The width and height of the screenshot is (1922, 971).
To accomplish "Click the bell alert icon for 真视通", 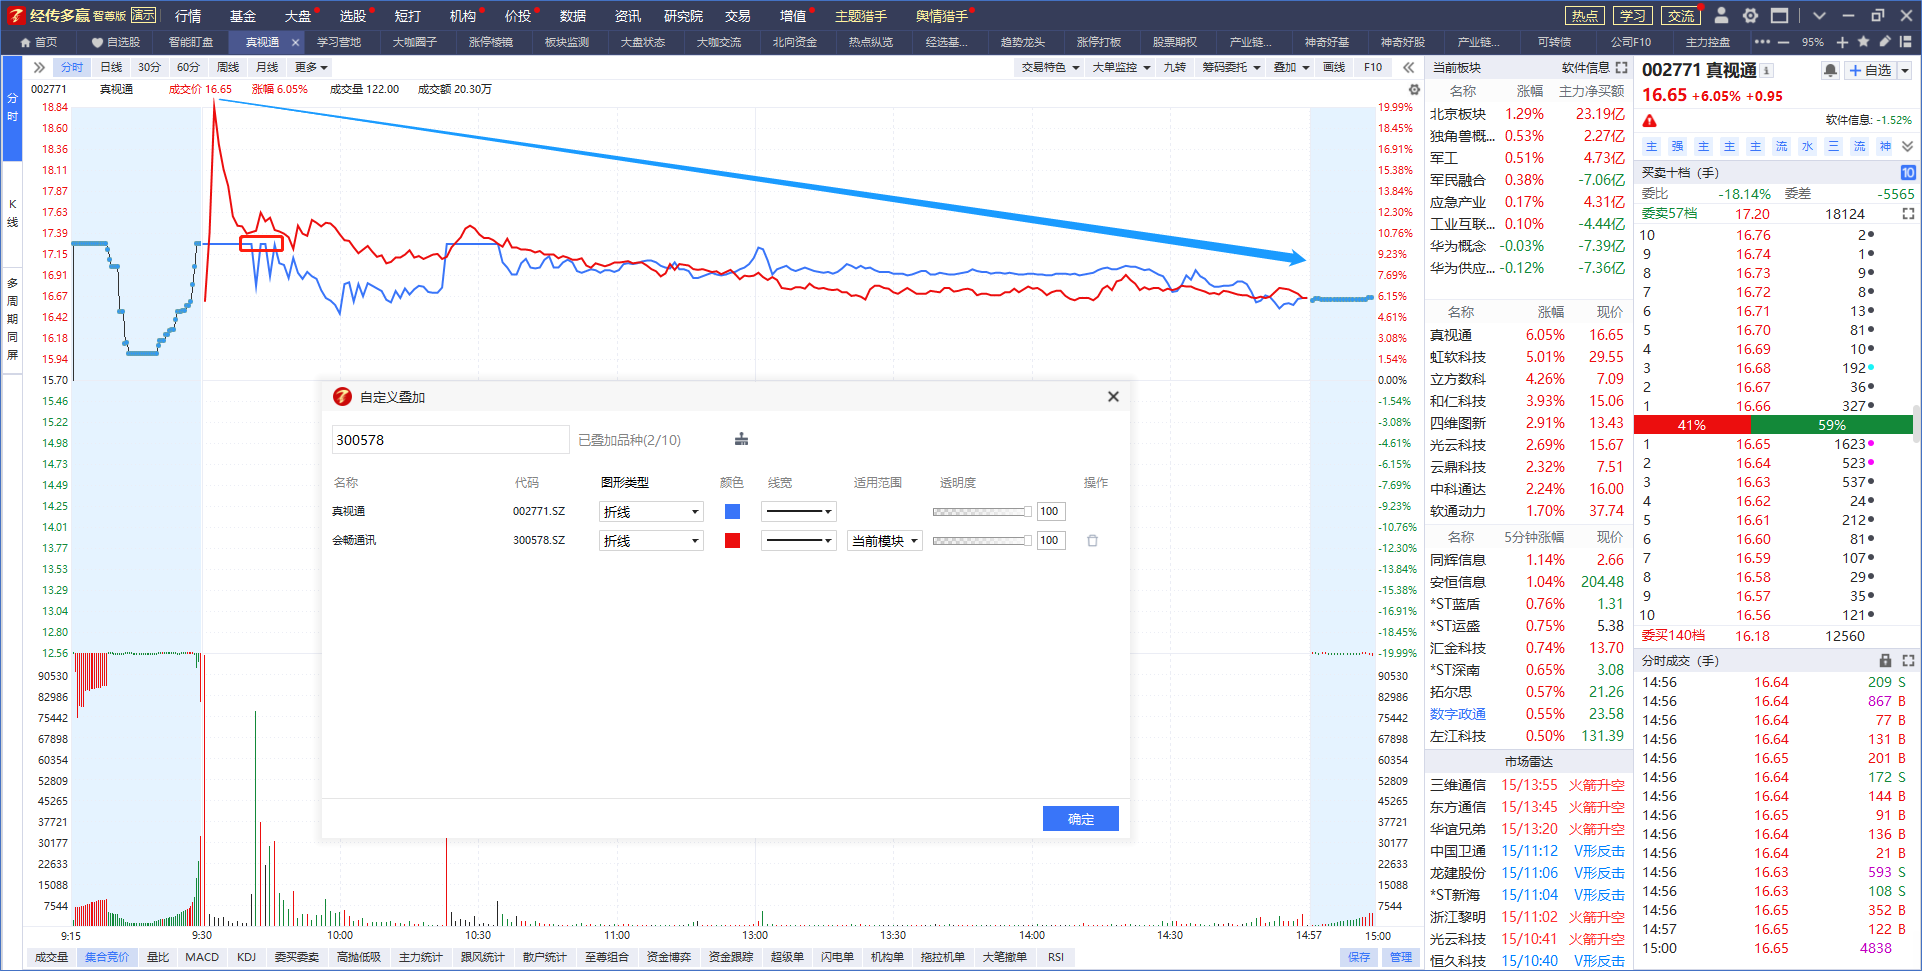I will (1830, 70).
